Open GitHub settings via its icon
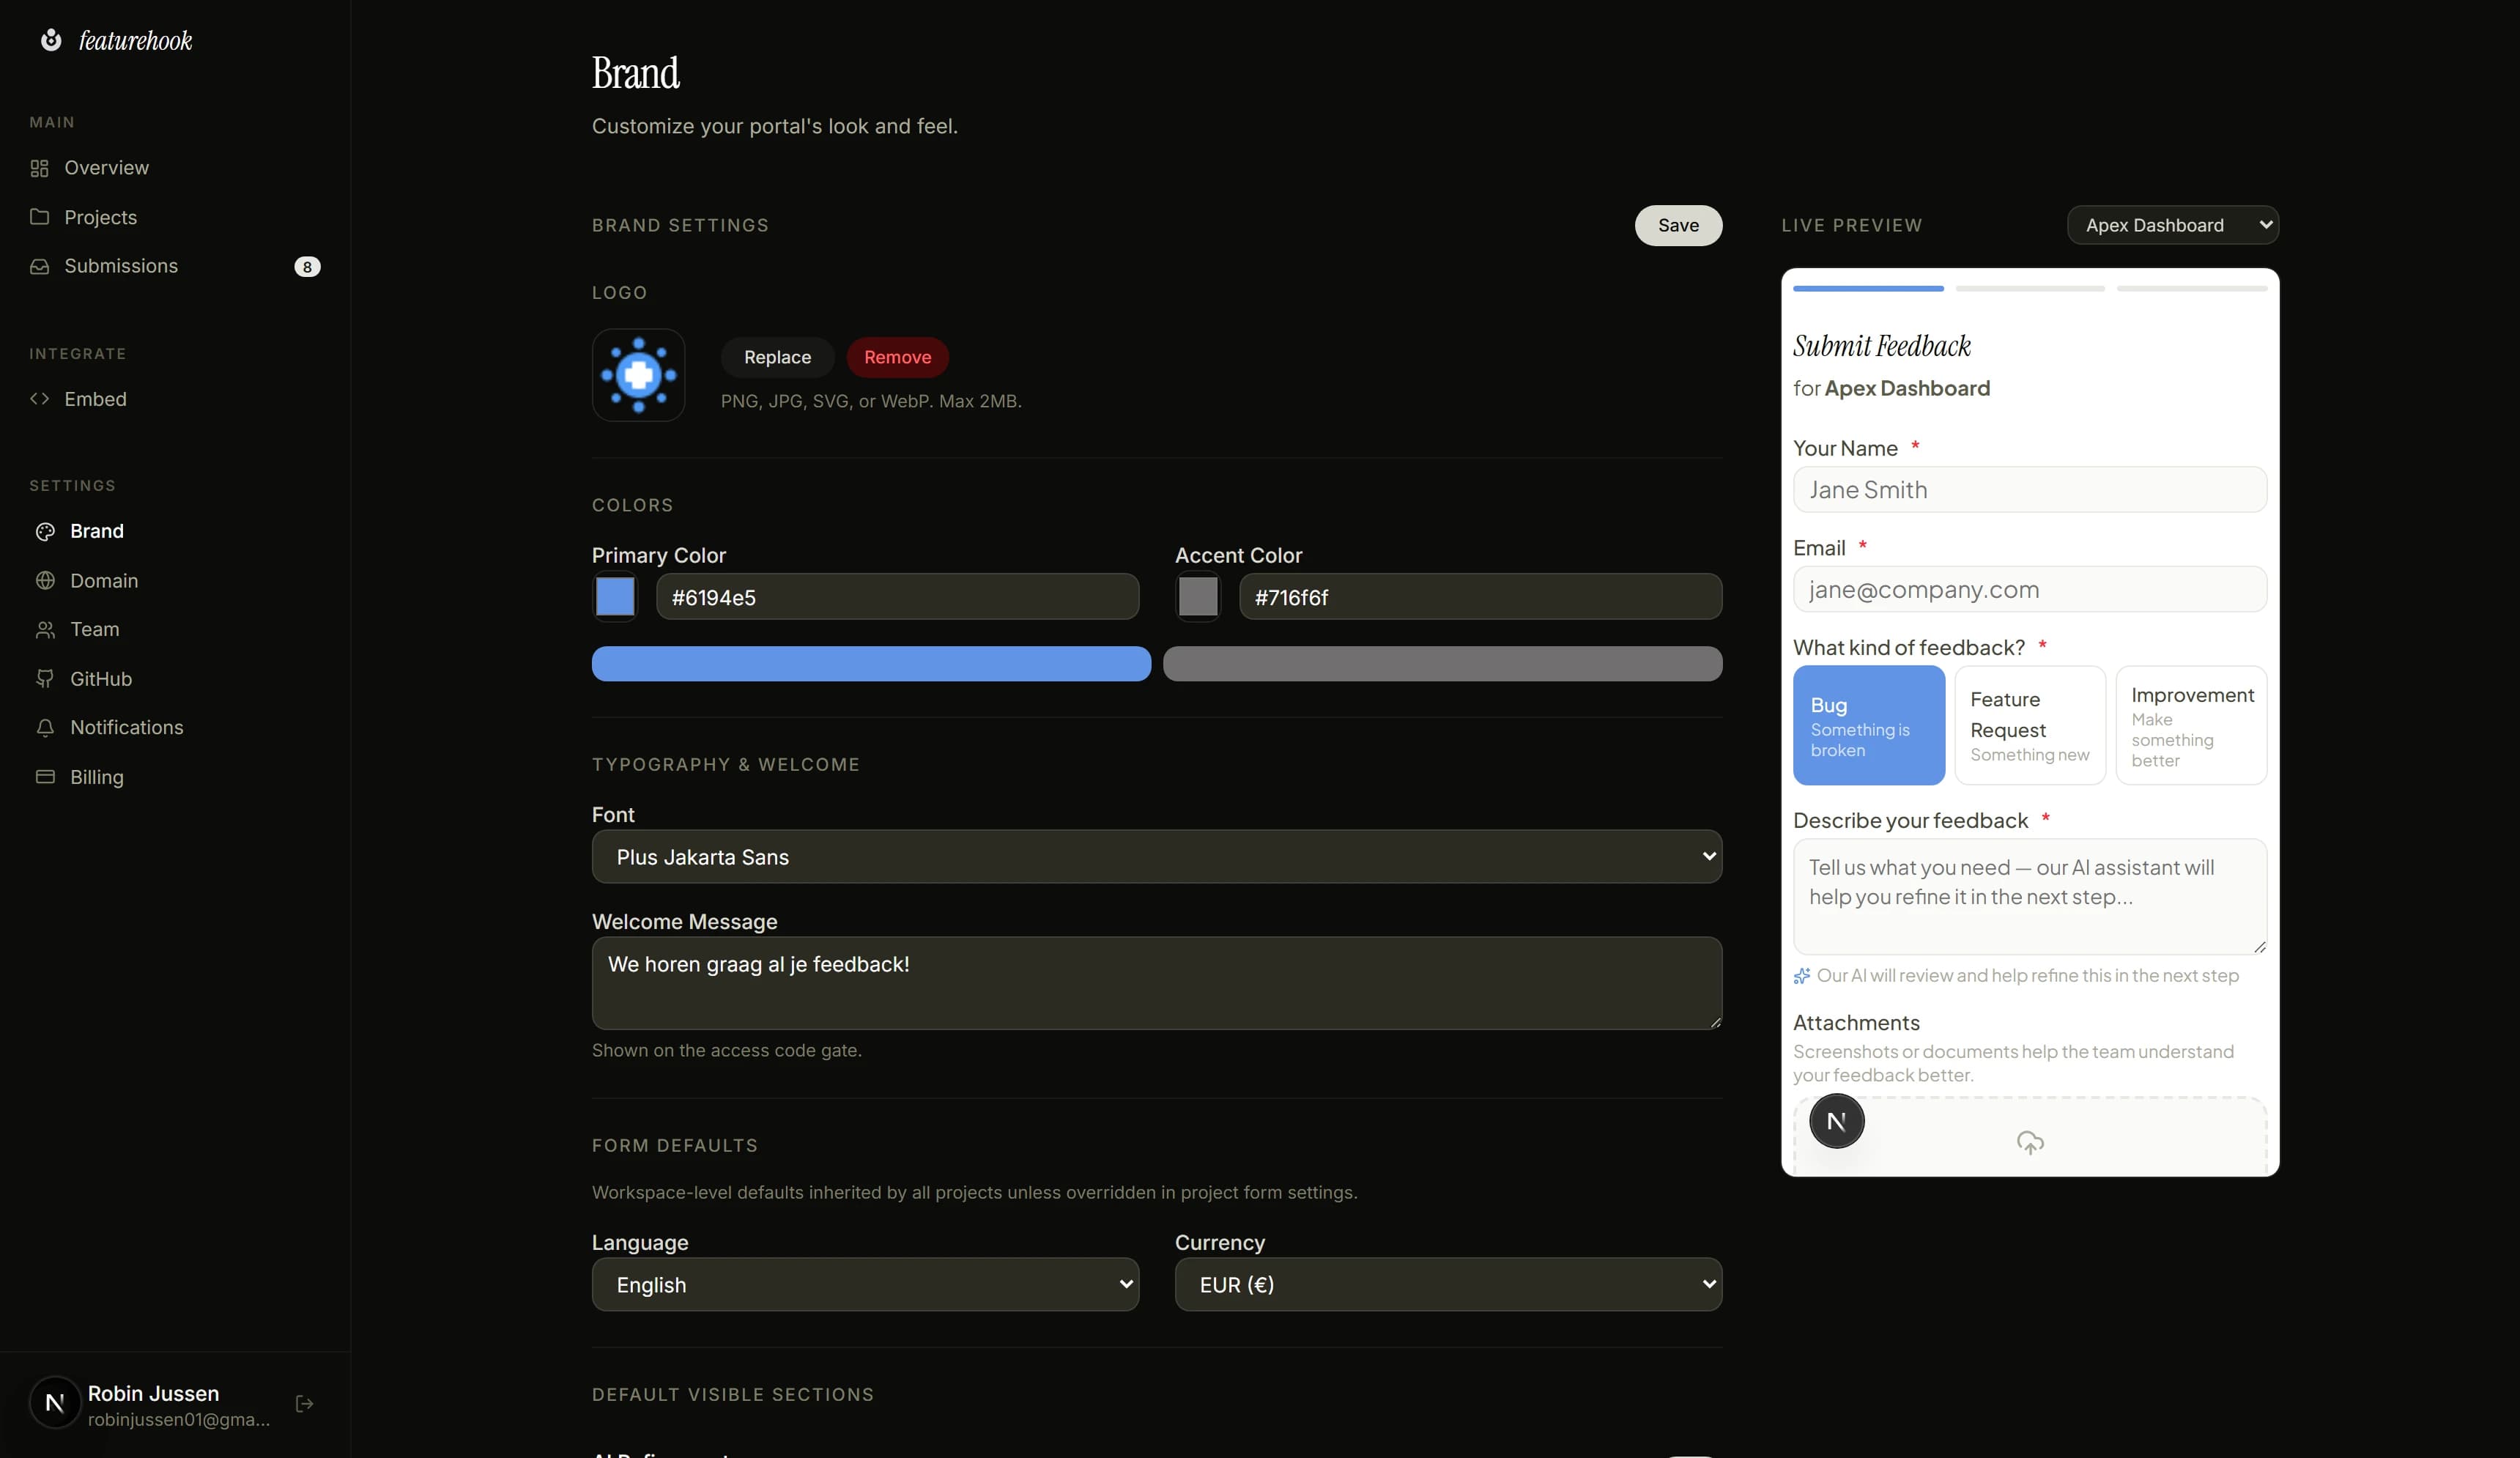Image resolution: width=2520 pixels, height=1458 pixels. click(x=46, y=678)
